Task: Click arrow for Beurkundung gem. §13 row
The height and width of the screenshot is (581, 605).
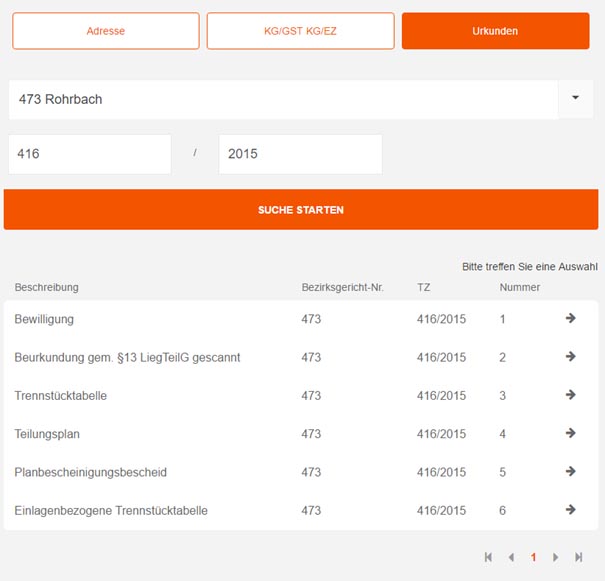Action: coord(570,357)
